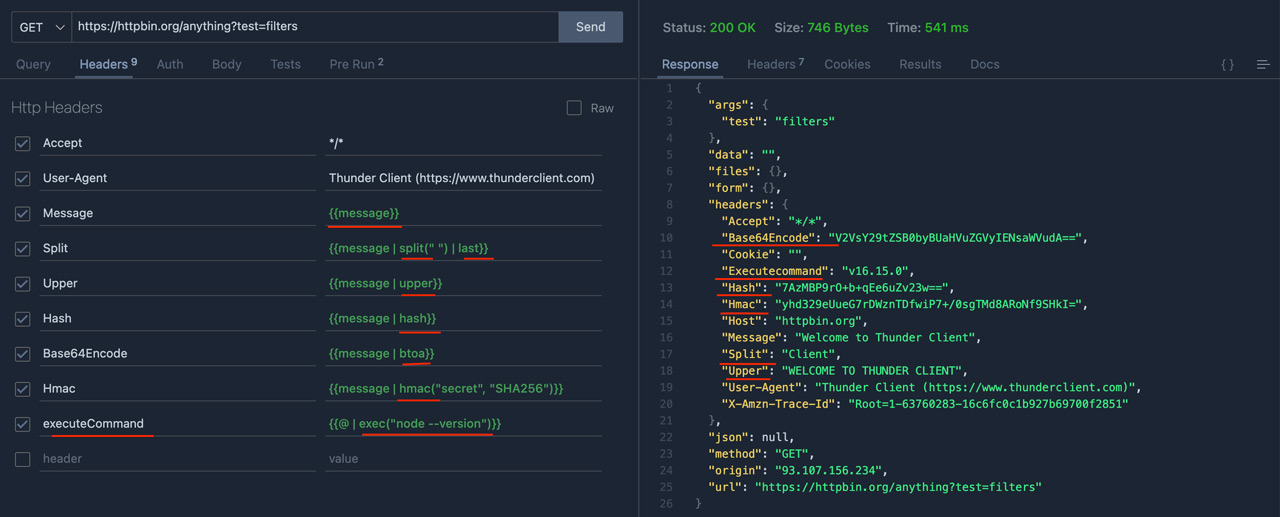Select the request Headers tab

click(x=108, y=64)
